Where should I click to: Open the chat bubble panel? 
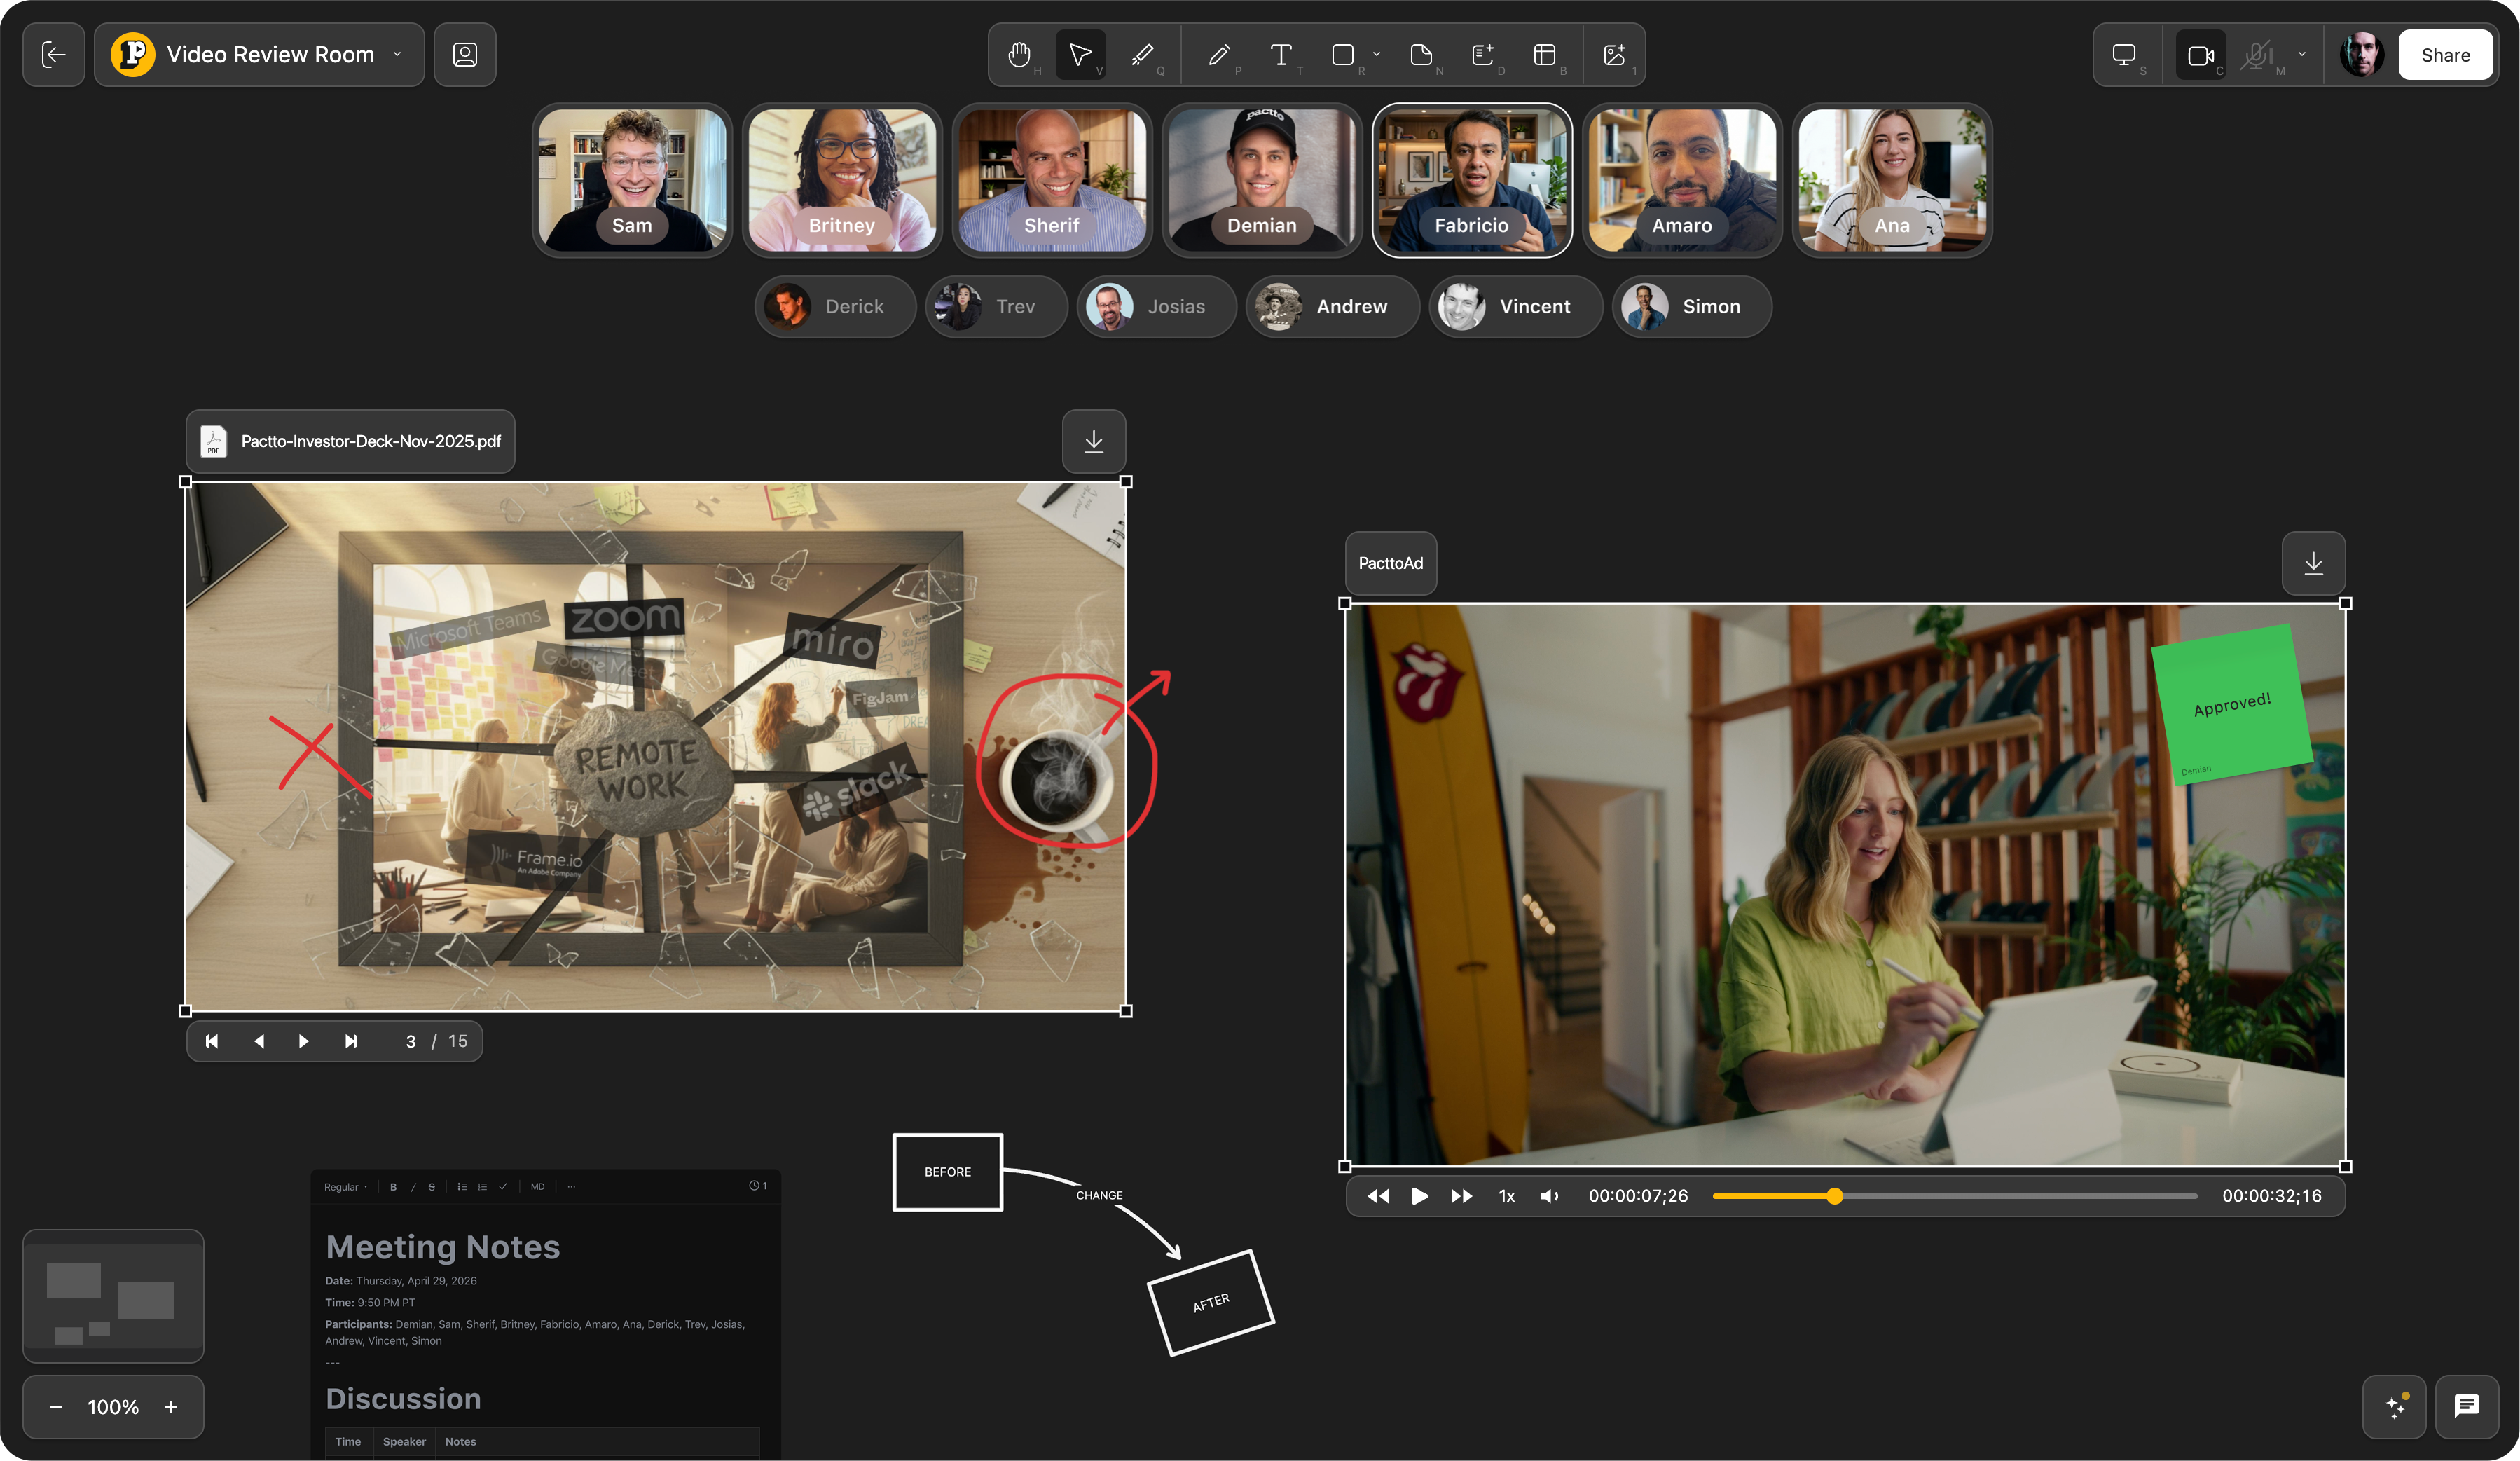[x=2467, y=1407]
